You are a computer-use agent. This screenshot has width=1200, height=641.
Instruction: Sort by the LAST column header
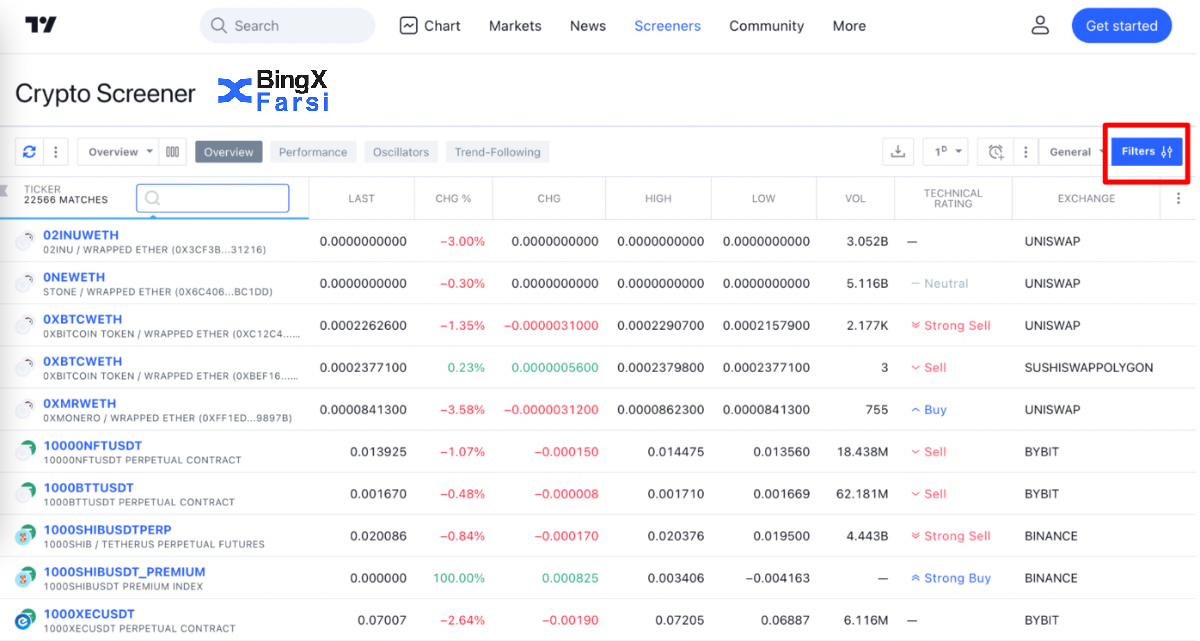[361, 198]
